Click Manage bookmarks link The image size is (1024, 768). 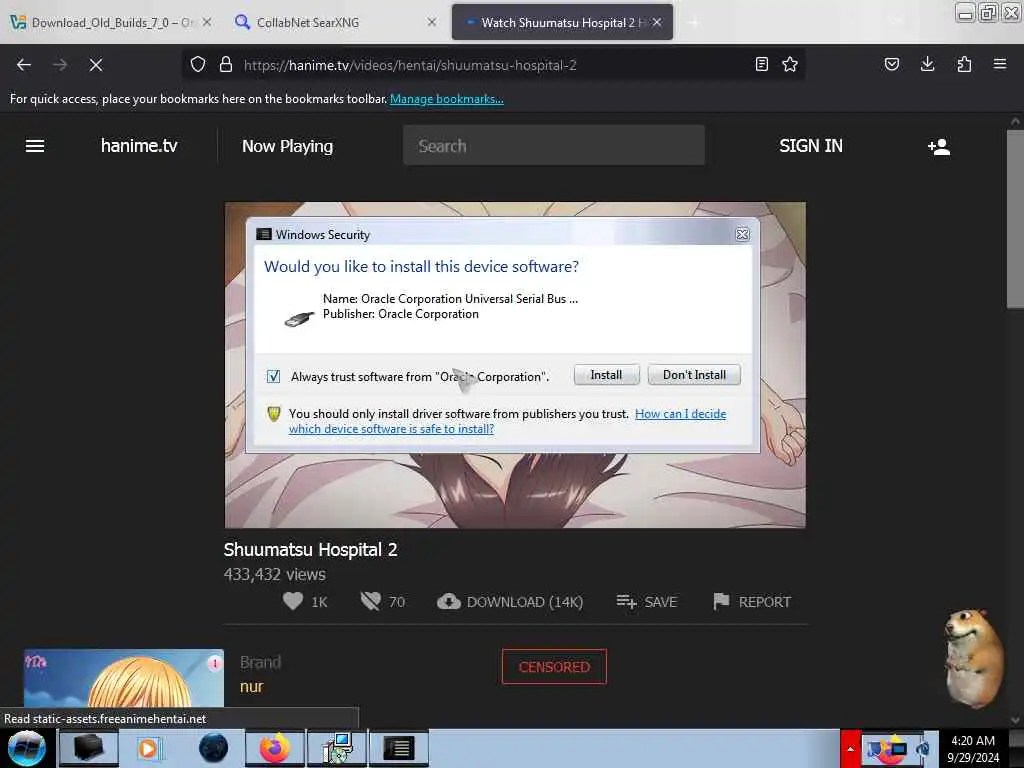click(x=447, y=99)
